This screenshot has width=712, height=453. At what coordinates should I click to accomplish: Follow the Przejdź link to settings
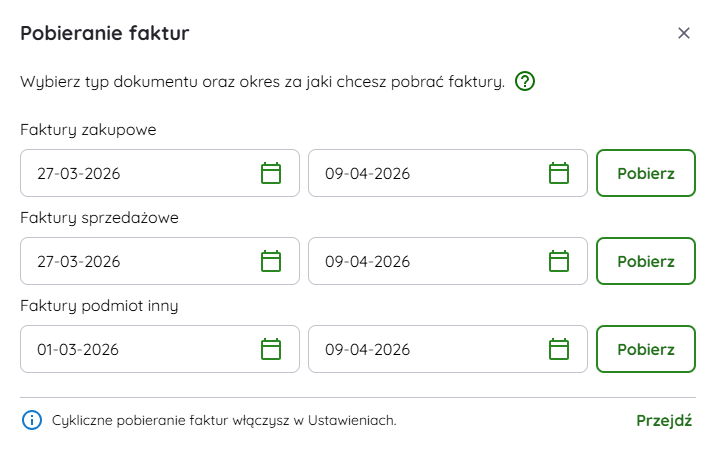664,421
